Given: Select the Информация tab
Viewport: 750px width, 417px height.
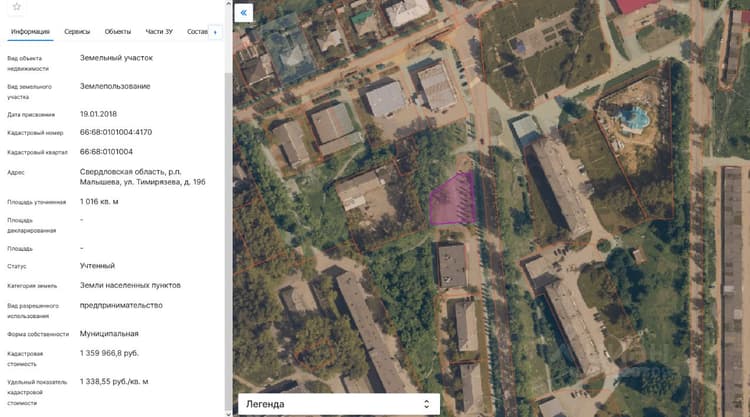Looking at the screenshot, I should point(30,32).
